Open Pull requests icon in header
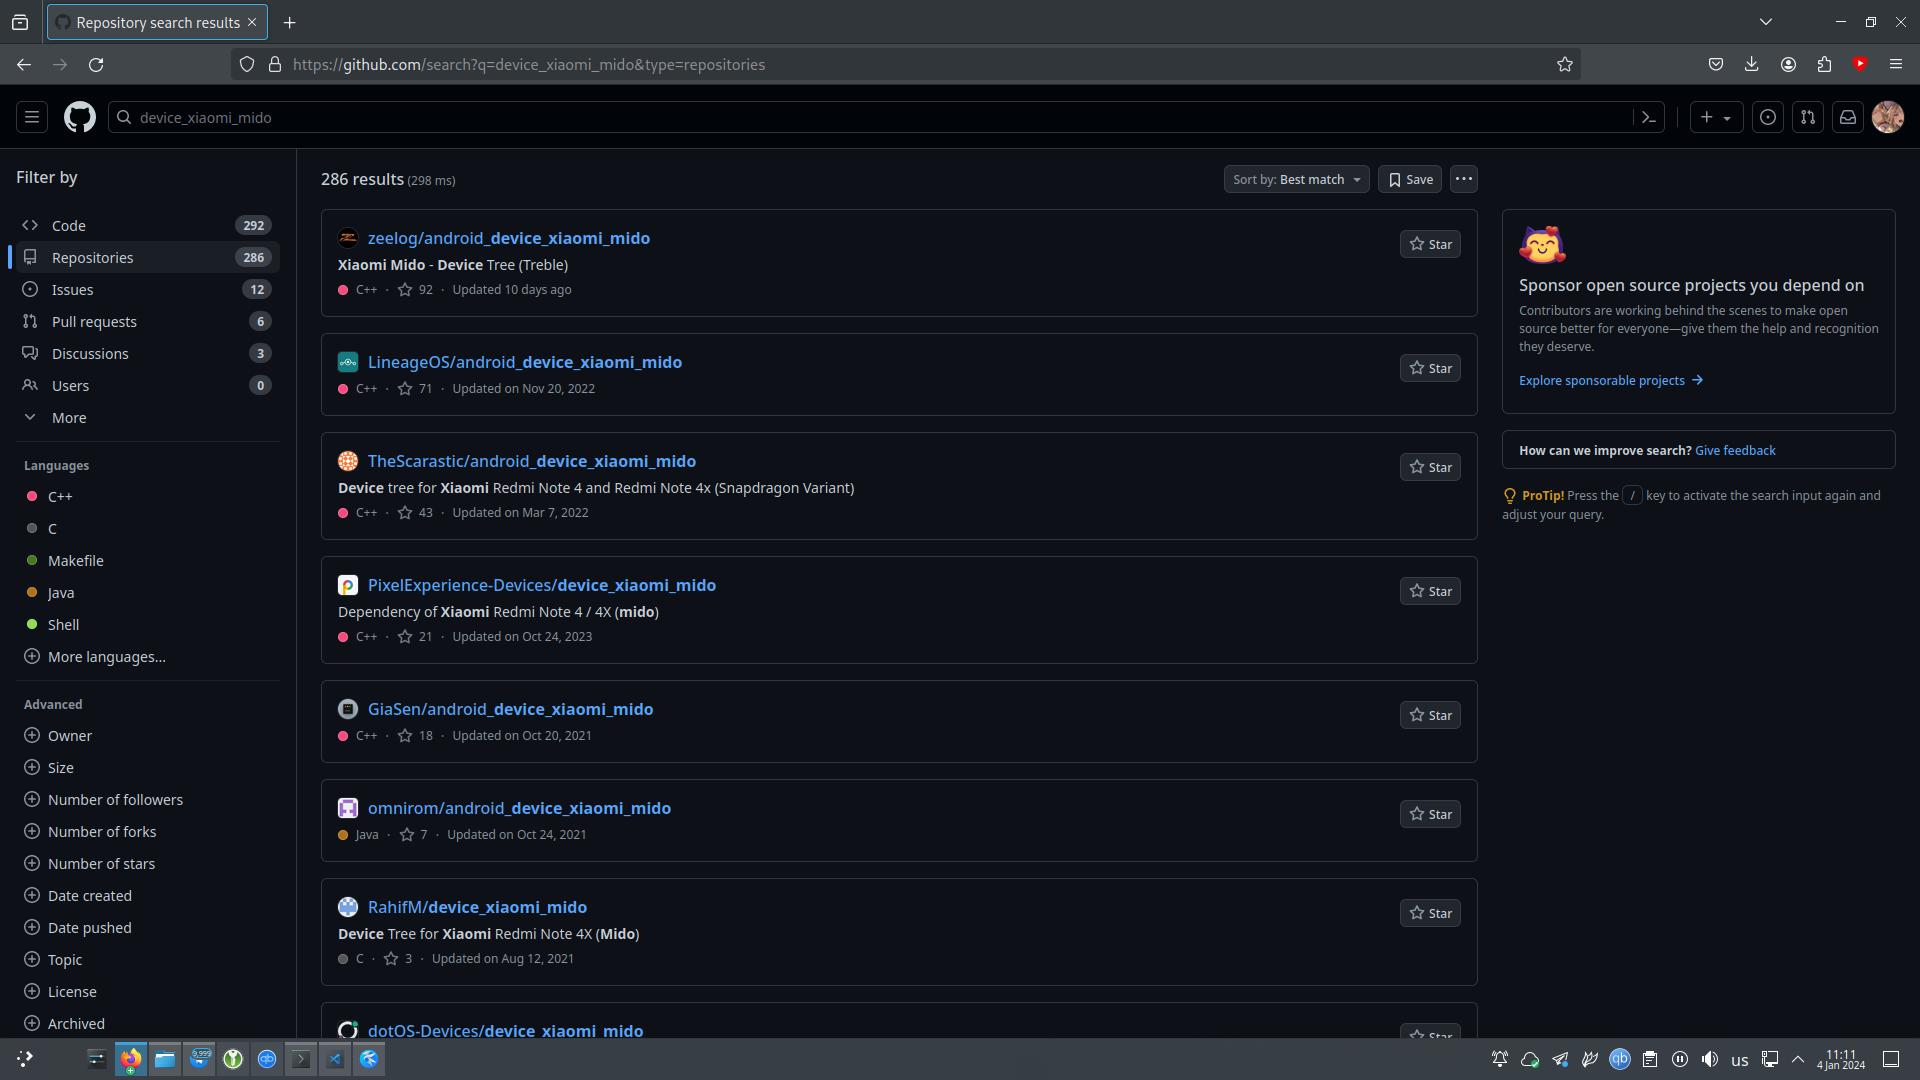Screen dimensions: 1920x1080 click(x=1808, y=117)
